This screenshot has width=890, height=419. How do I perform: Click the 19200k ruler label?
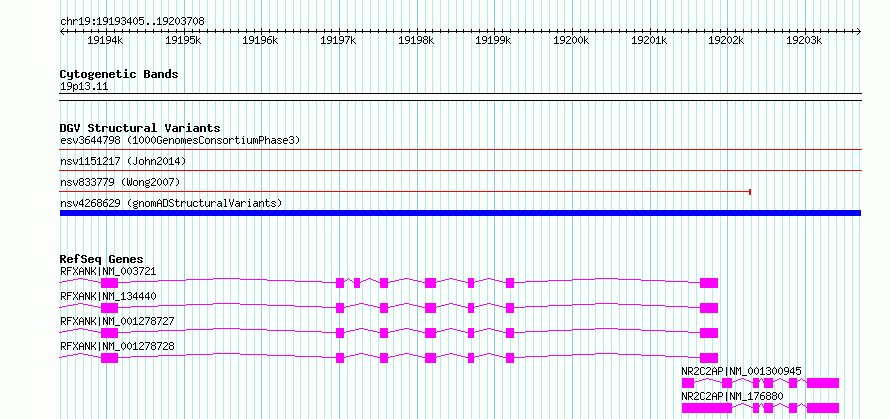(571, 40)
